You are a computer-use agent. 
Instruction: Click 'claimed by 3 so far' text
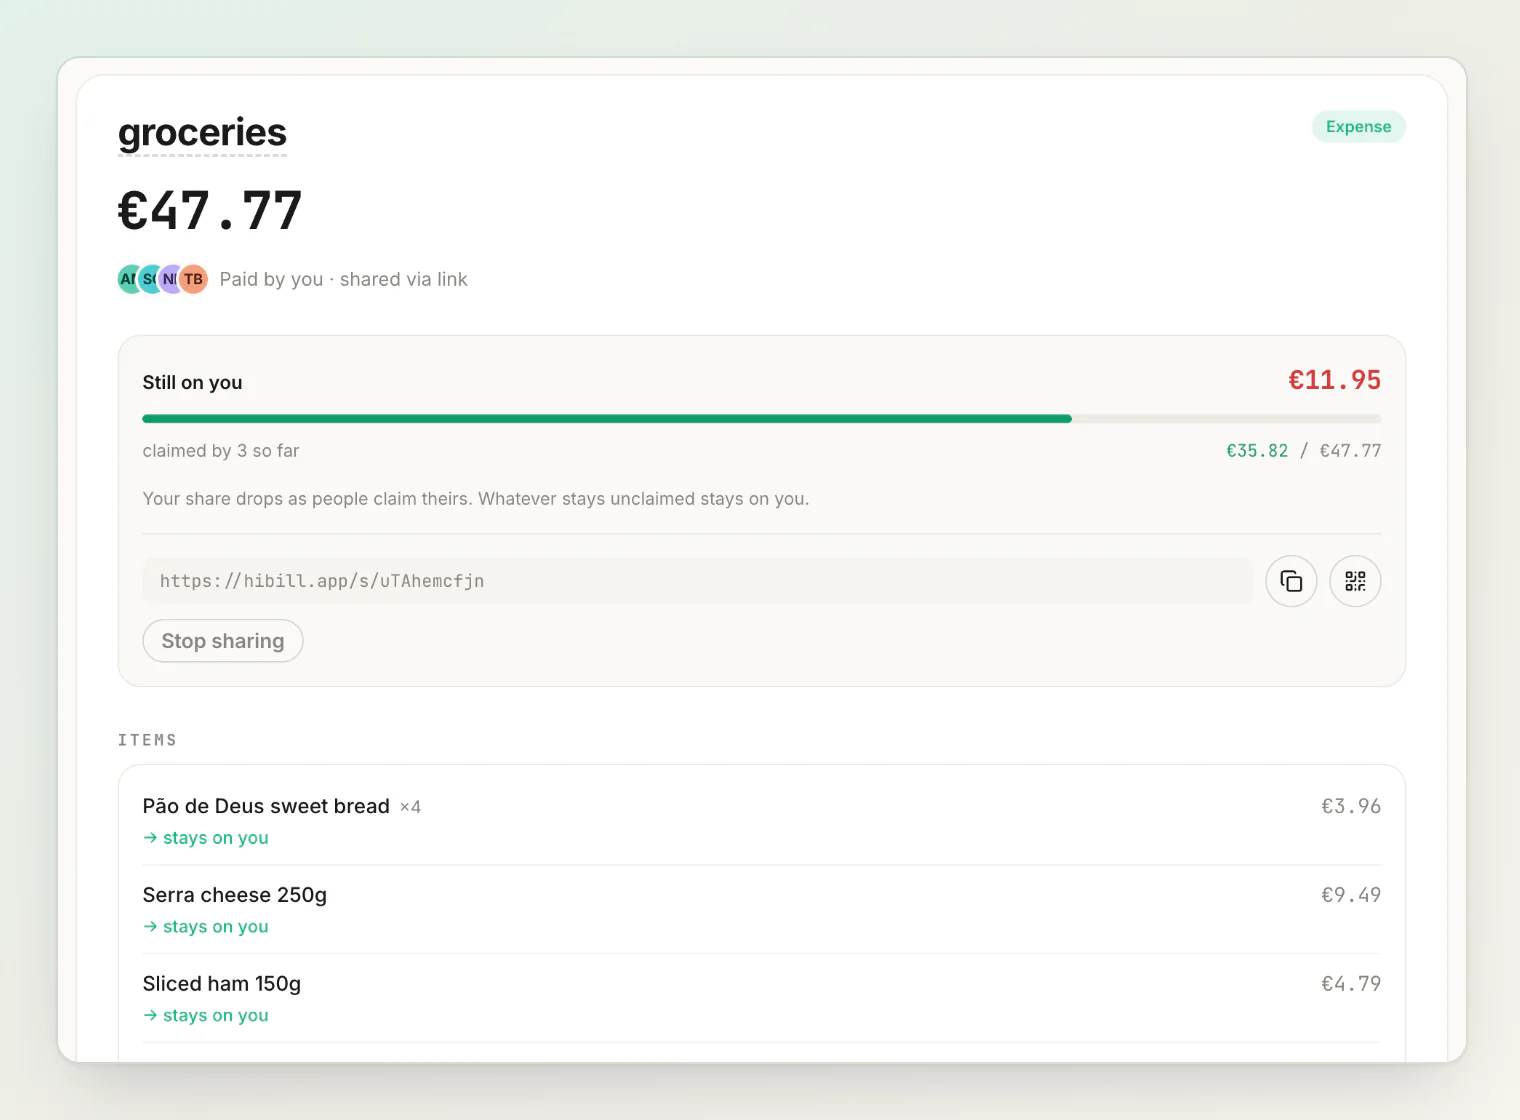[x=221, y=451]
